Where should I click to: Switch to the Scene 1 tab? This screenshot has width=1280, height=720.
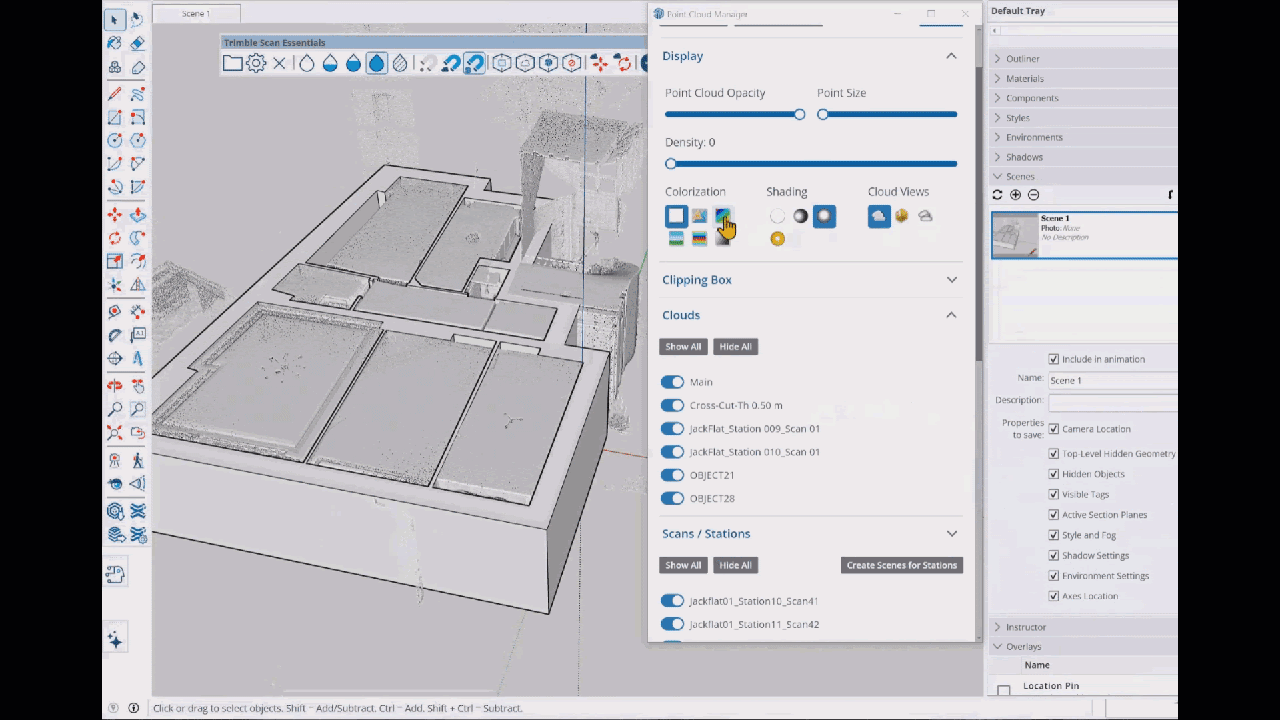point(196,13)
